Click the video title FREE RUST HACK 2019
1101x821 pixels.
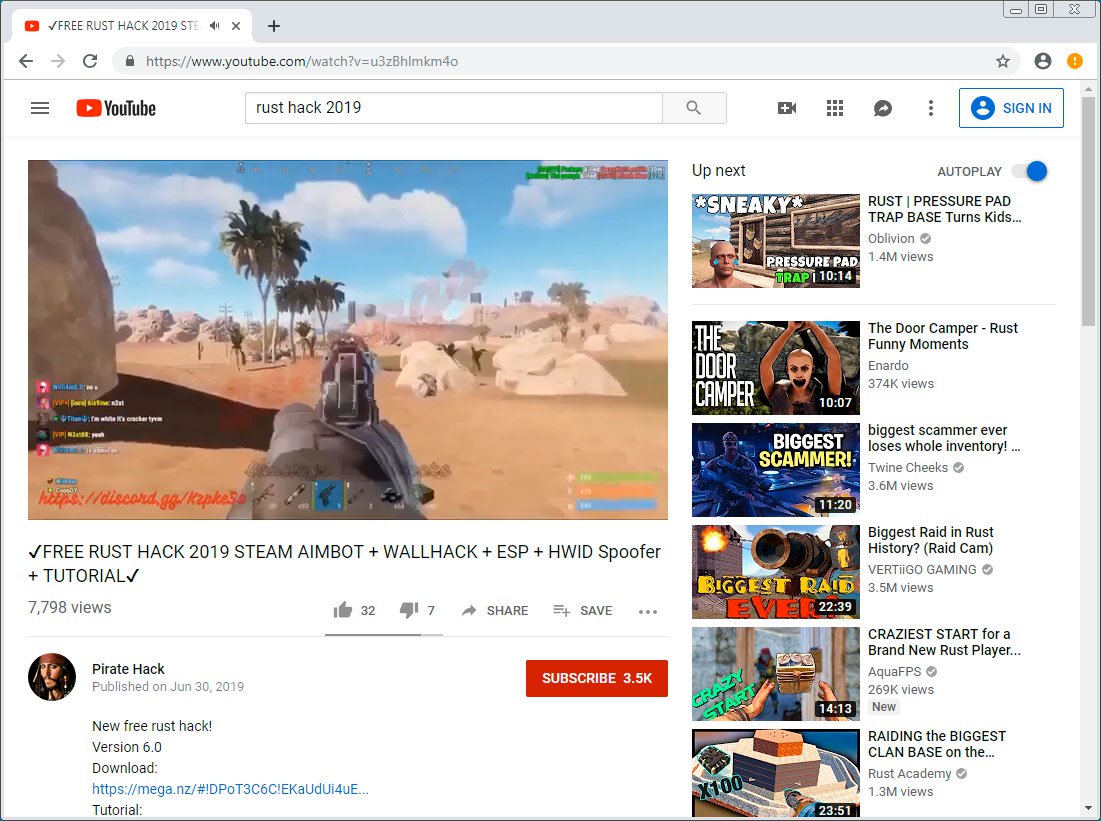(344, 563)
